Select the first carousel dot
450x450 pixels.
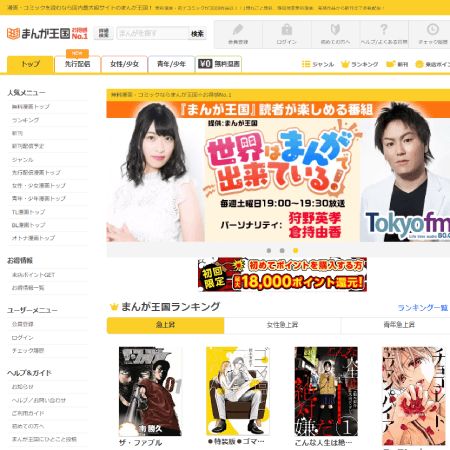click(x=269, y=250)
